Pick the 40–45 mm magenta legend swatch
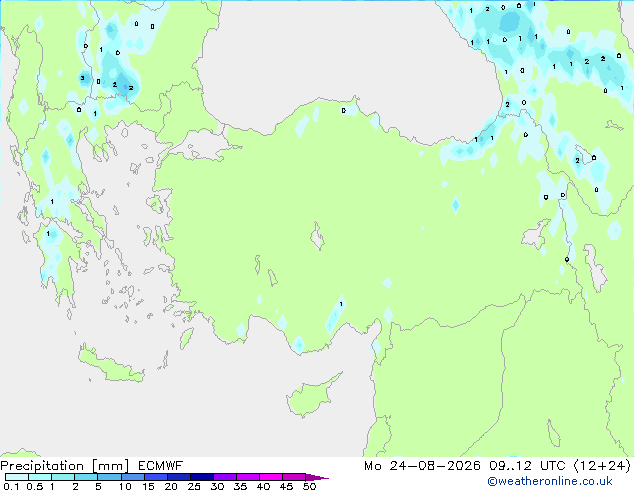 271,477
